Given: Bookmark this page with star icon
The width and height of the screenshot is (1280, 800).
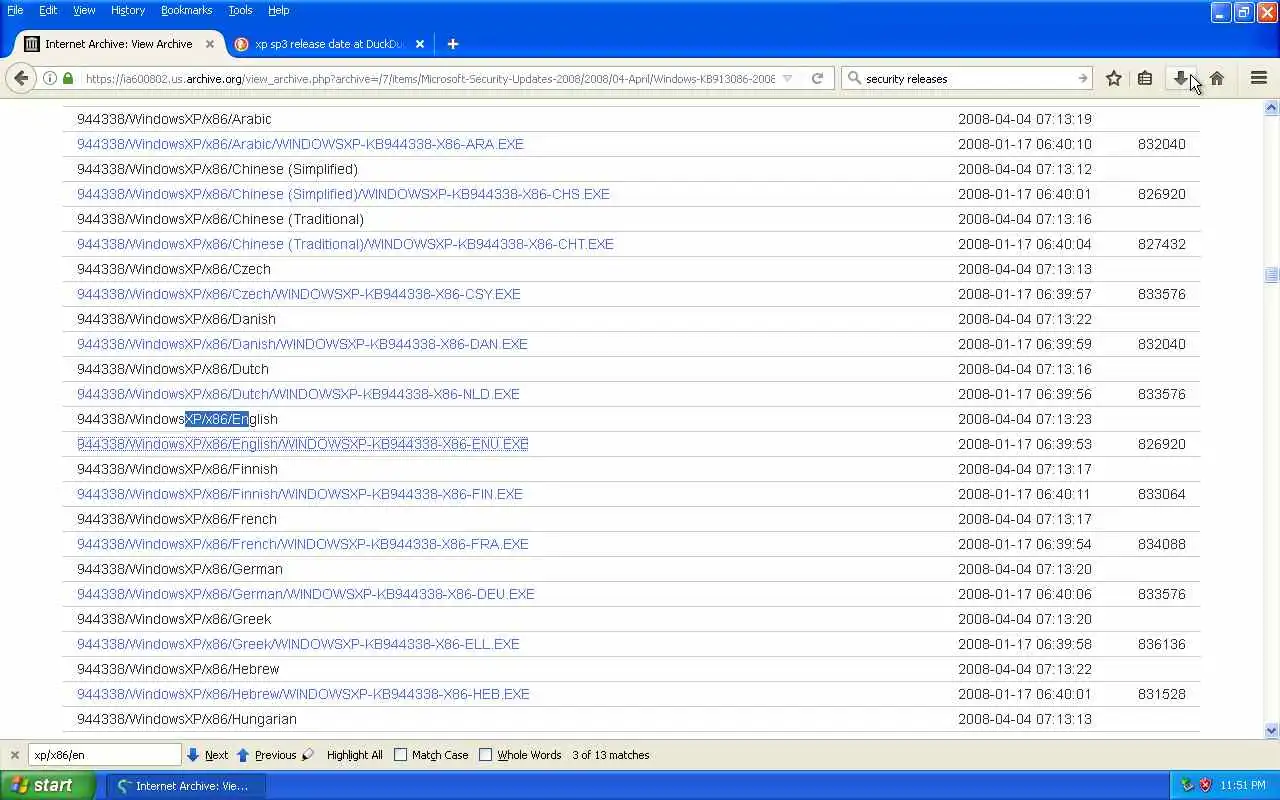Looking at the screenshot, I should click(1113, 78).
